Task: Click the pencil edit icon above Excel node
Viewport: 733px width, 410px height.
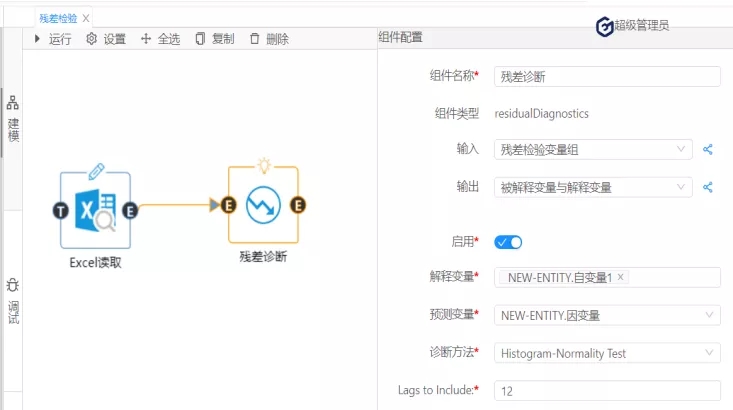Action: [96, 170]
